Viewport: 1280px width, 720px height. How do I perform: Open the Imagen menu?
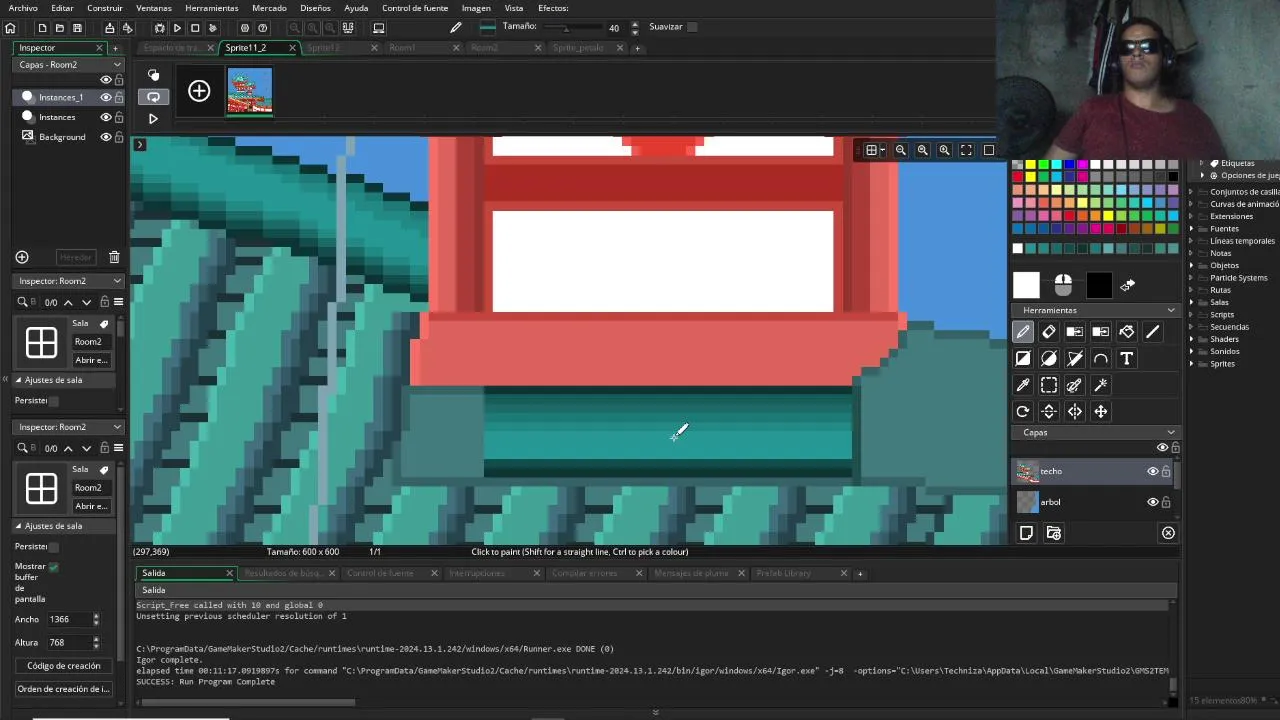pyautogui.click(x=476, y=8)
